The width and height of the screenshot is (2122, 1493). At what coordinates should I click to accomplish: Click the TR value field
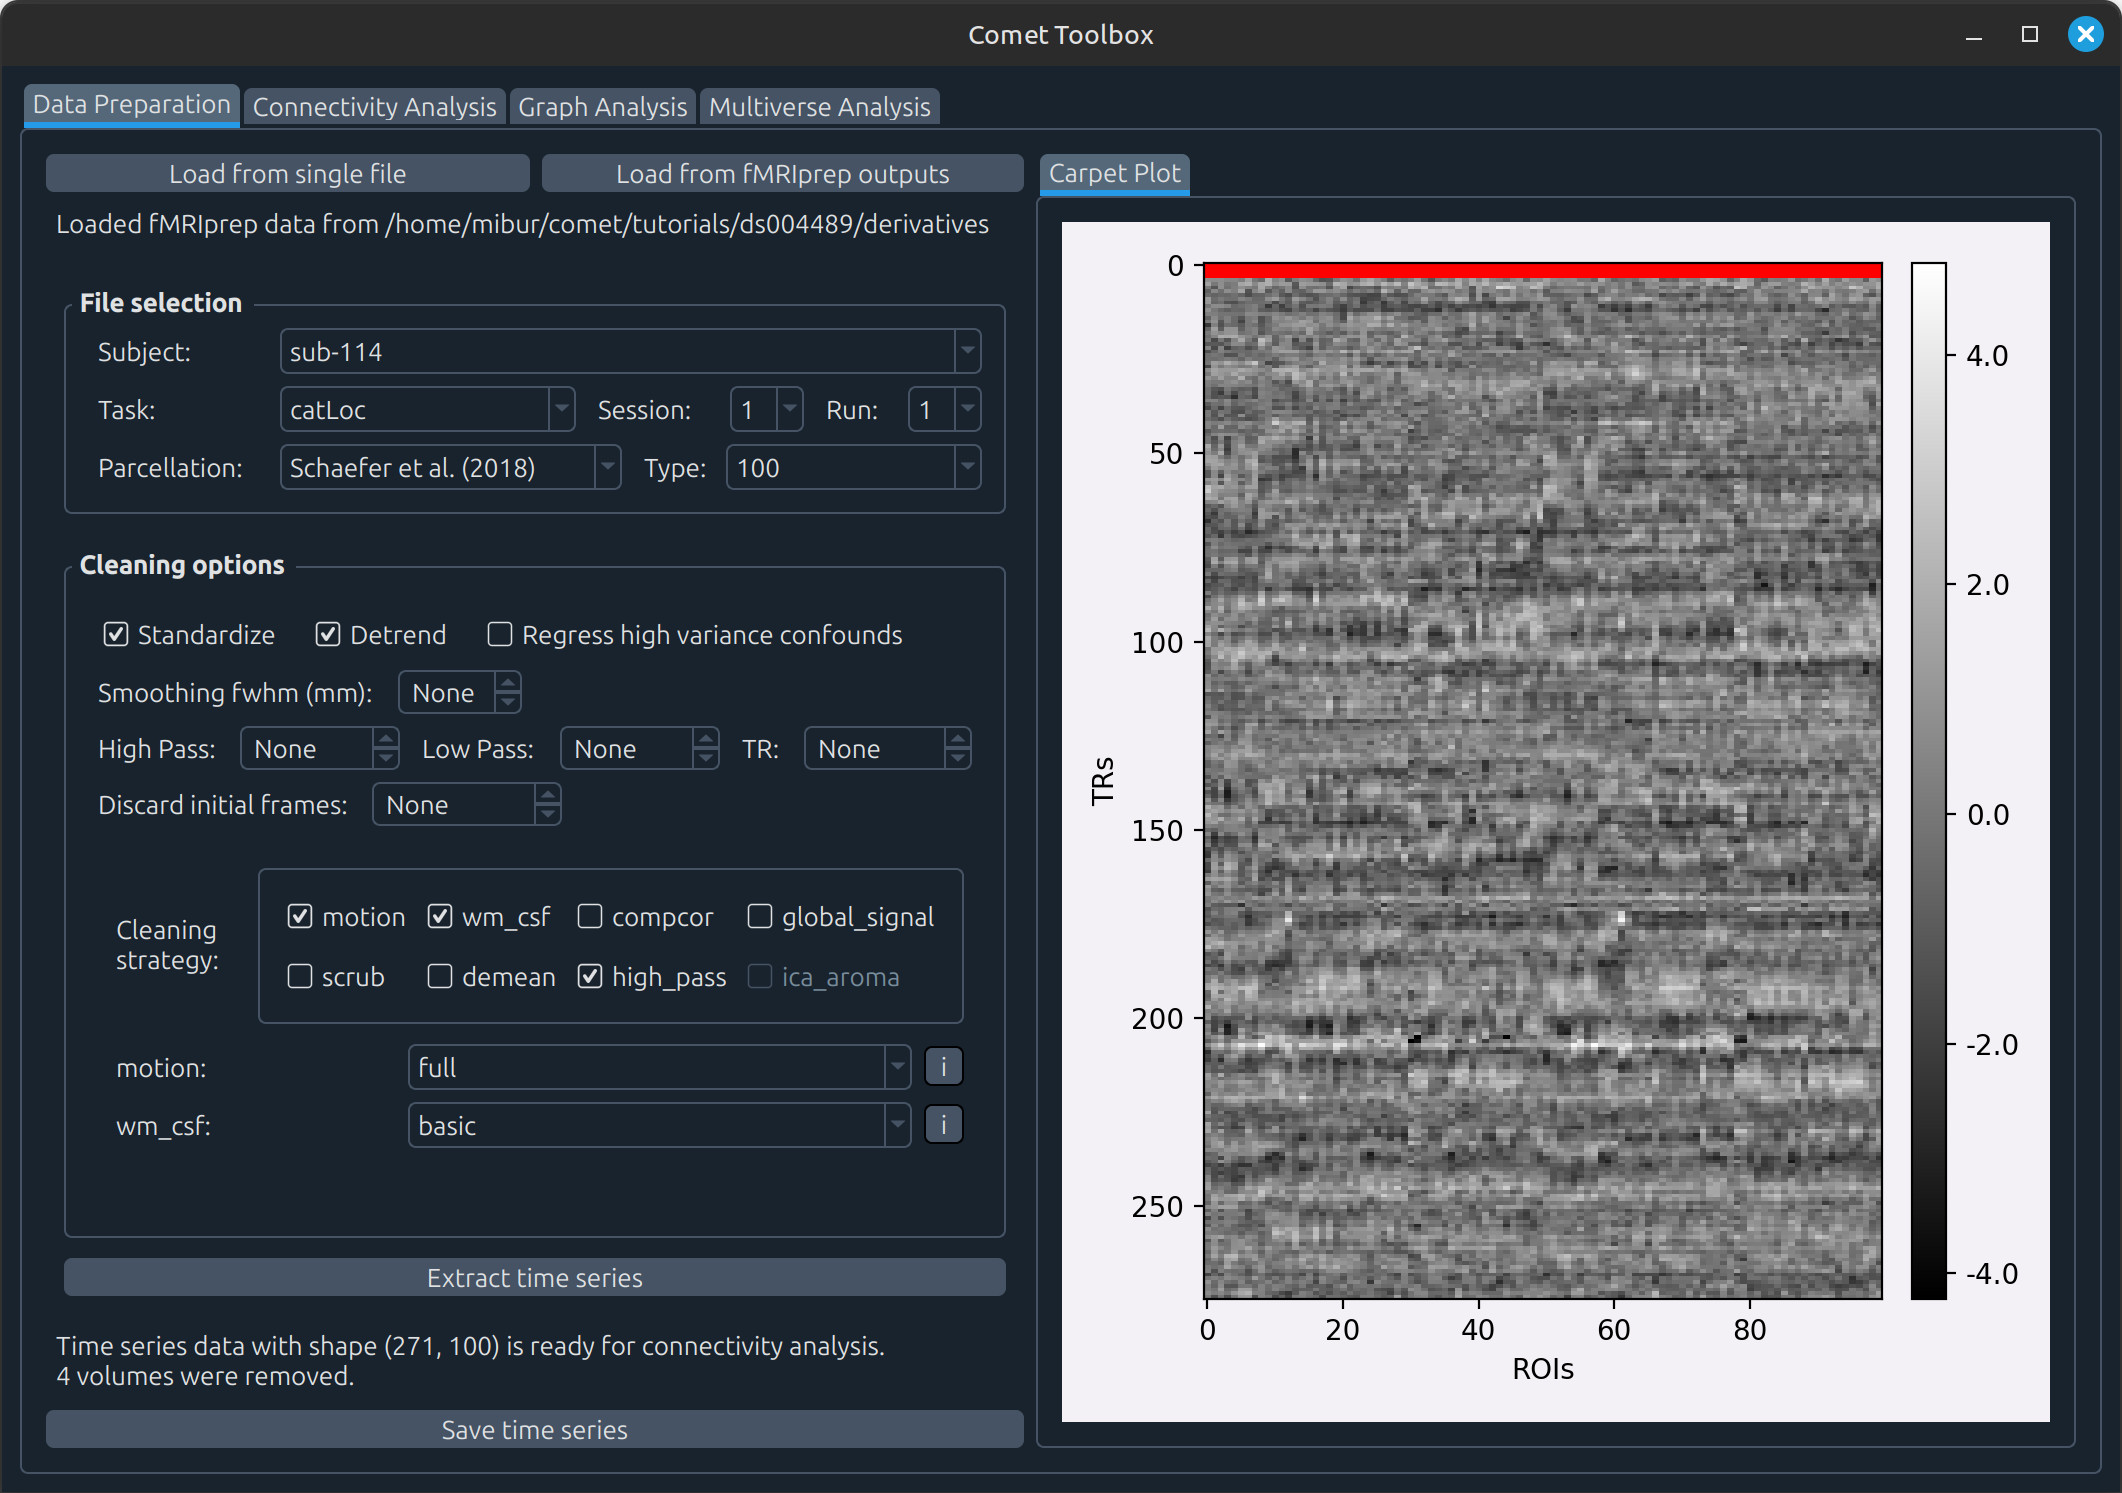pos(887,749)
